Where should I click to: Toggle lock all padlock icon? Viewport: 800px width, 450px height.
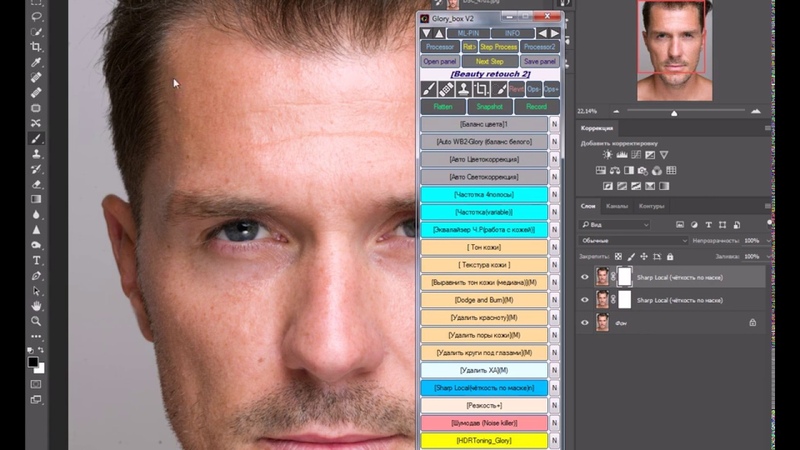coord(670,257)
